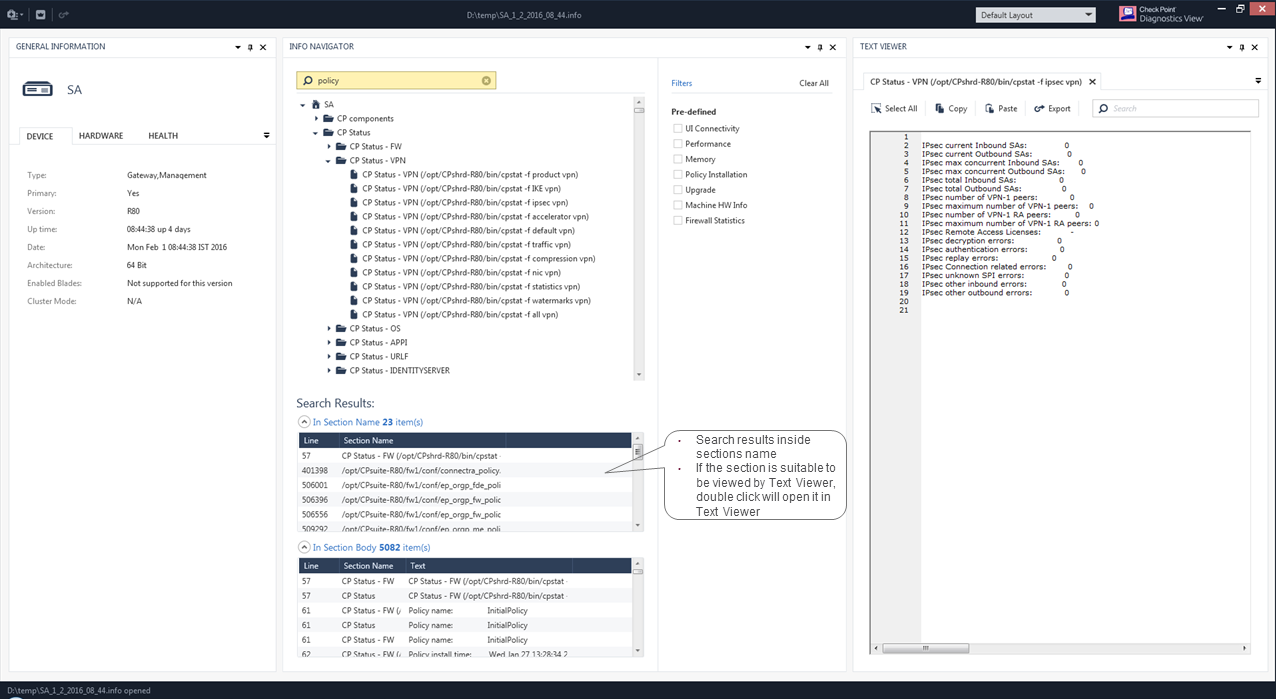1276x699 pixels.
Task: Open Text Viewer tab list dropdown
Action: point(1258,81)
